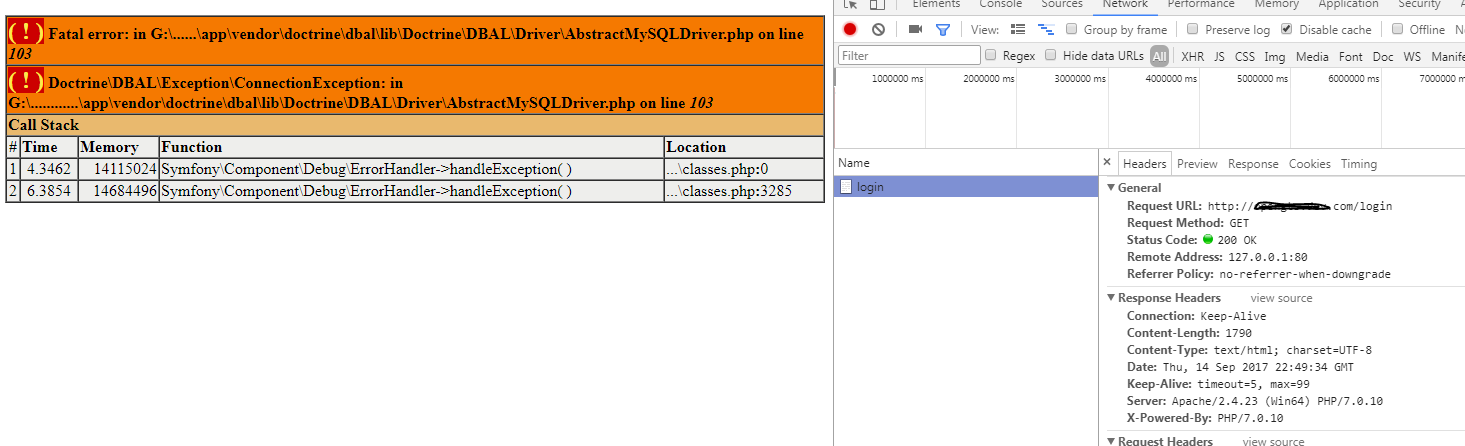
Task: Click the Memory value 14115024 cell
Action: click(119, 169)
